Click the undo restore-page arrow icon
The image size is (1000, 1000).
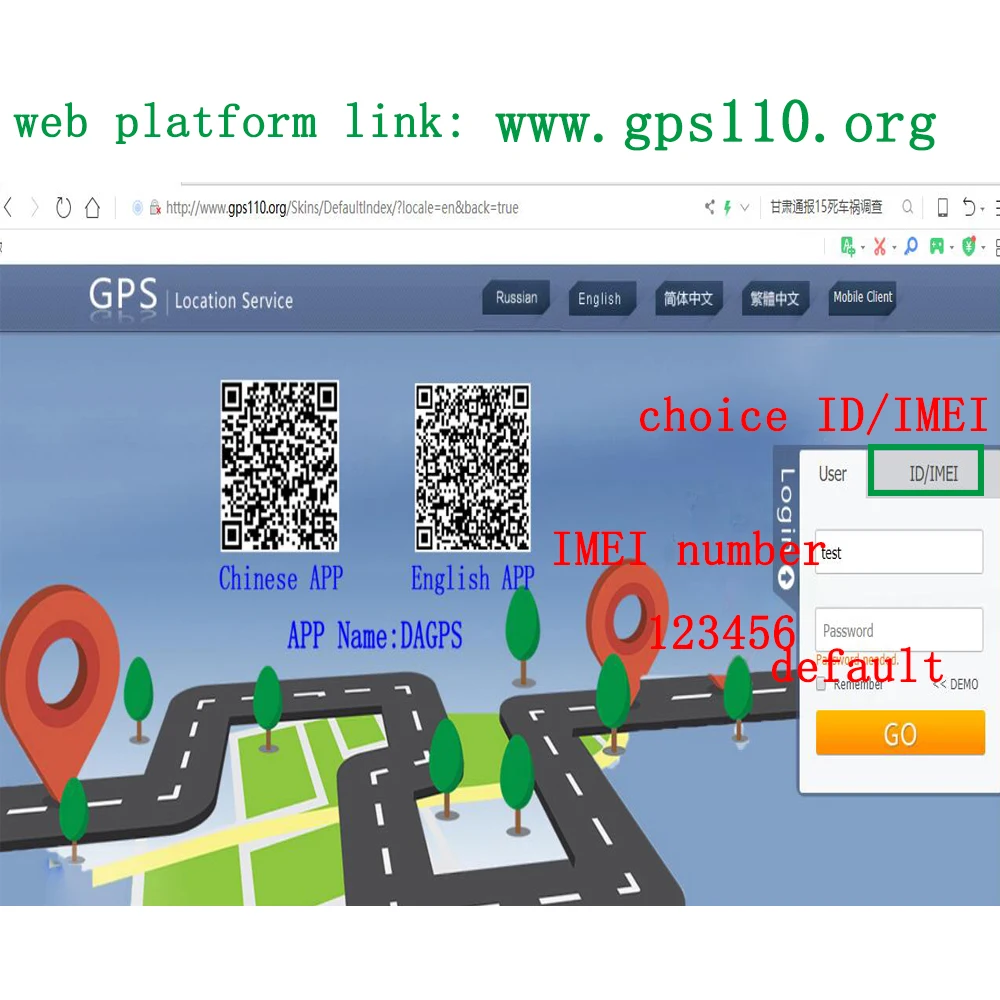coord(969,207)
